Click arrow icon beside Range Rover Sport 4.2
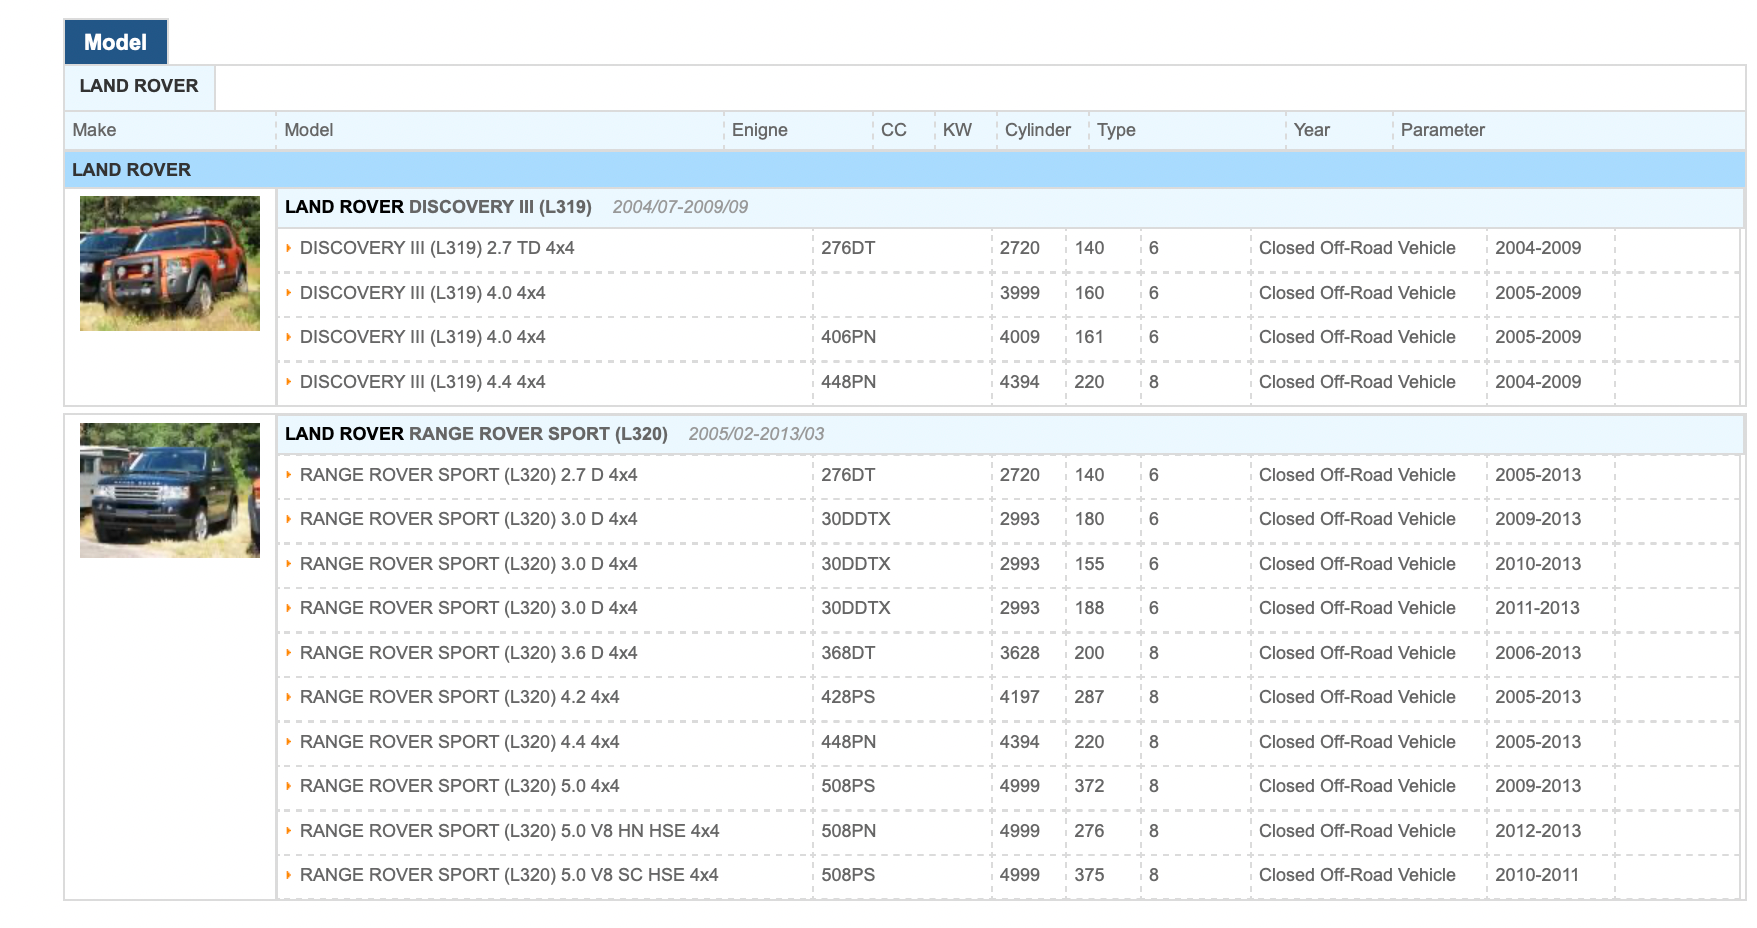 click(289, 697)
